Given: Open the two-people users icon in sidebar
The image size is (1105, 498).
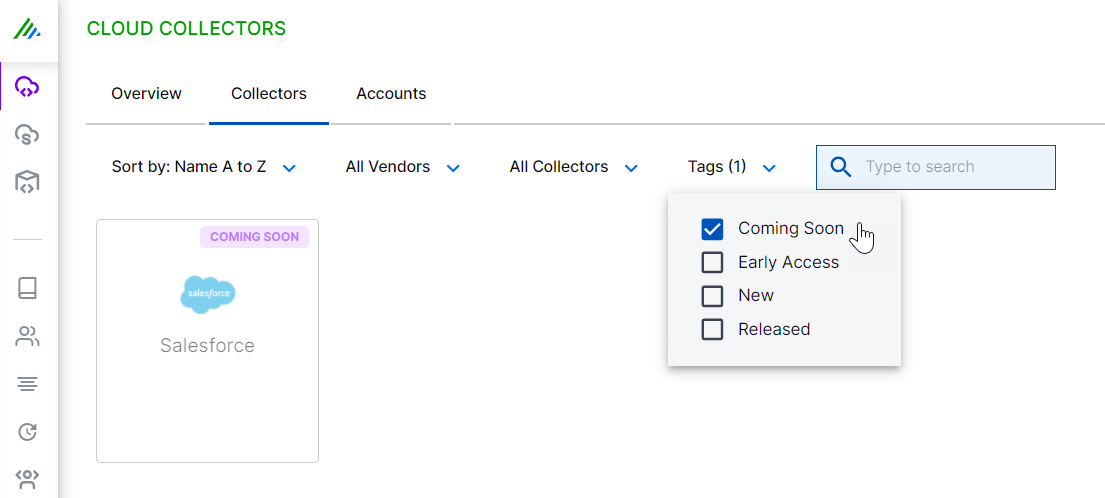Looking at the screenshot, I should (27, 336).
